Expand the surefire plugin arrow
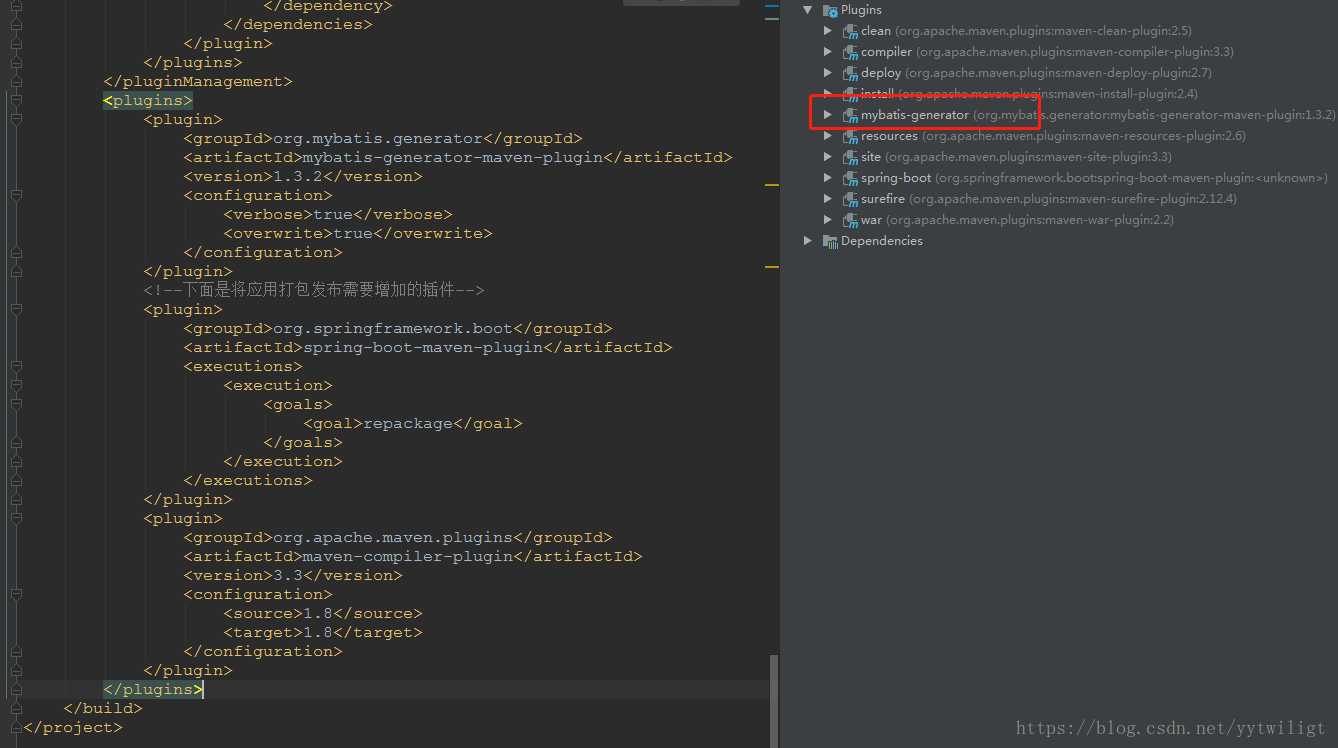 point(827,199)
